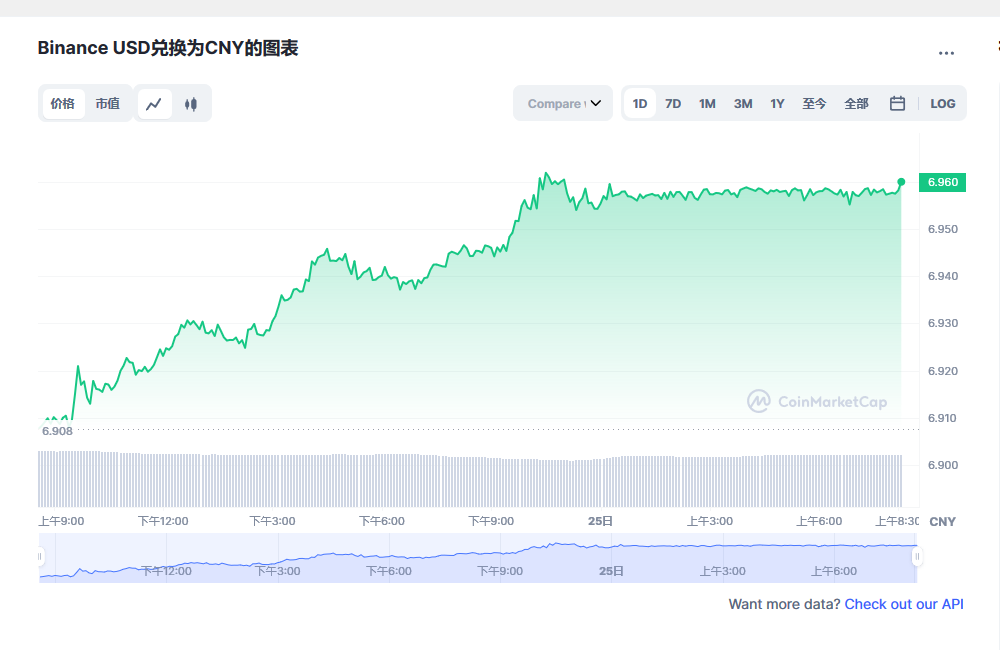Click the right range slider handle
The height and width of the screenshot is (650, 1000).
pos(917,557)
